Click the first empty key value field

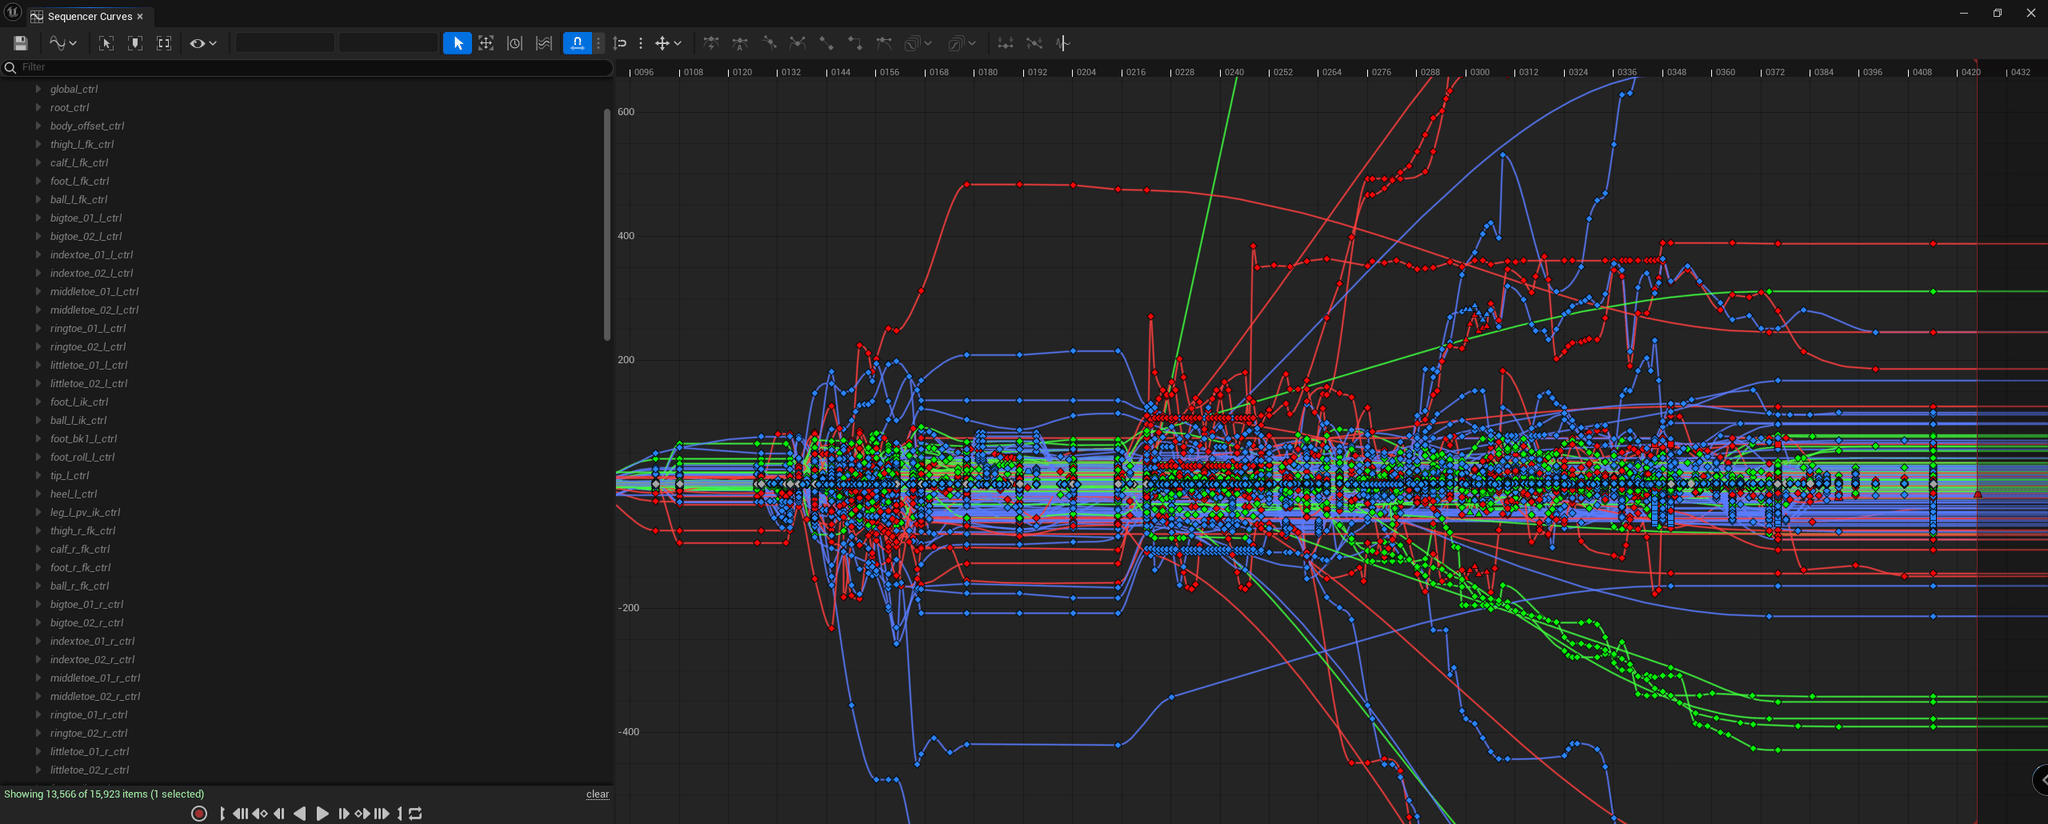point(285,43)
